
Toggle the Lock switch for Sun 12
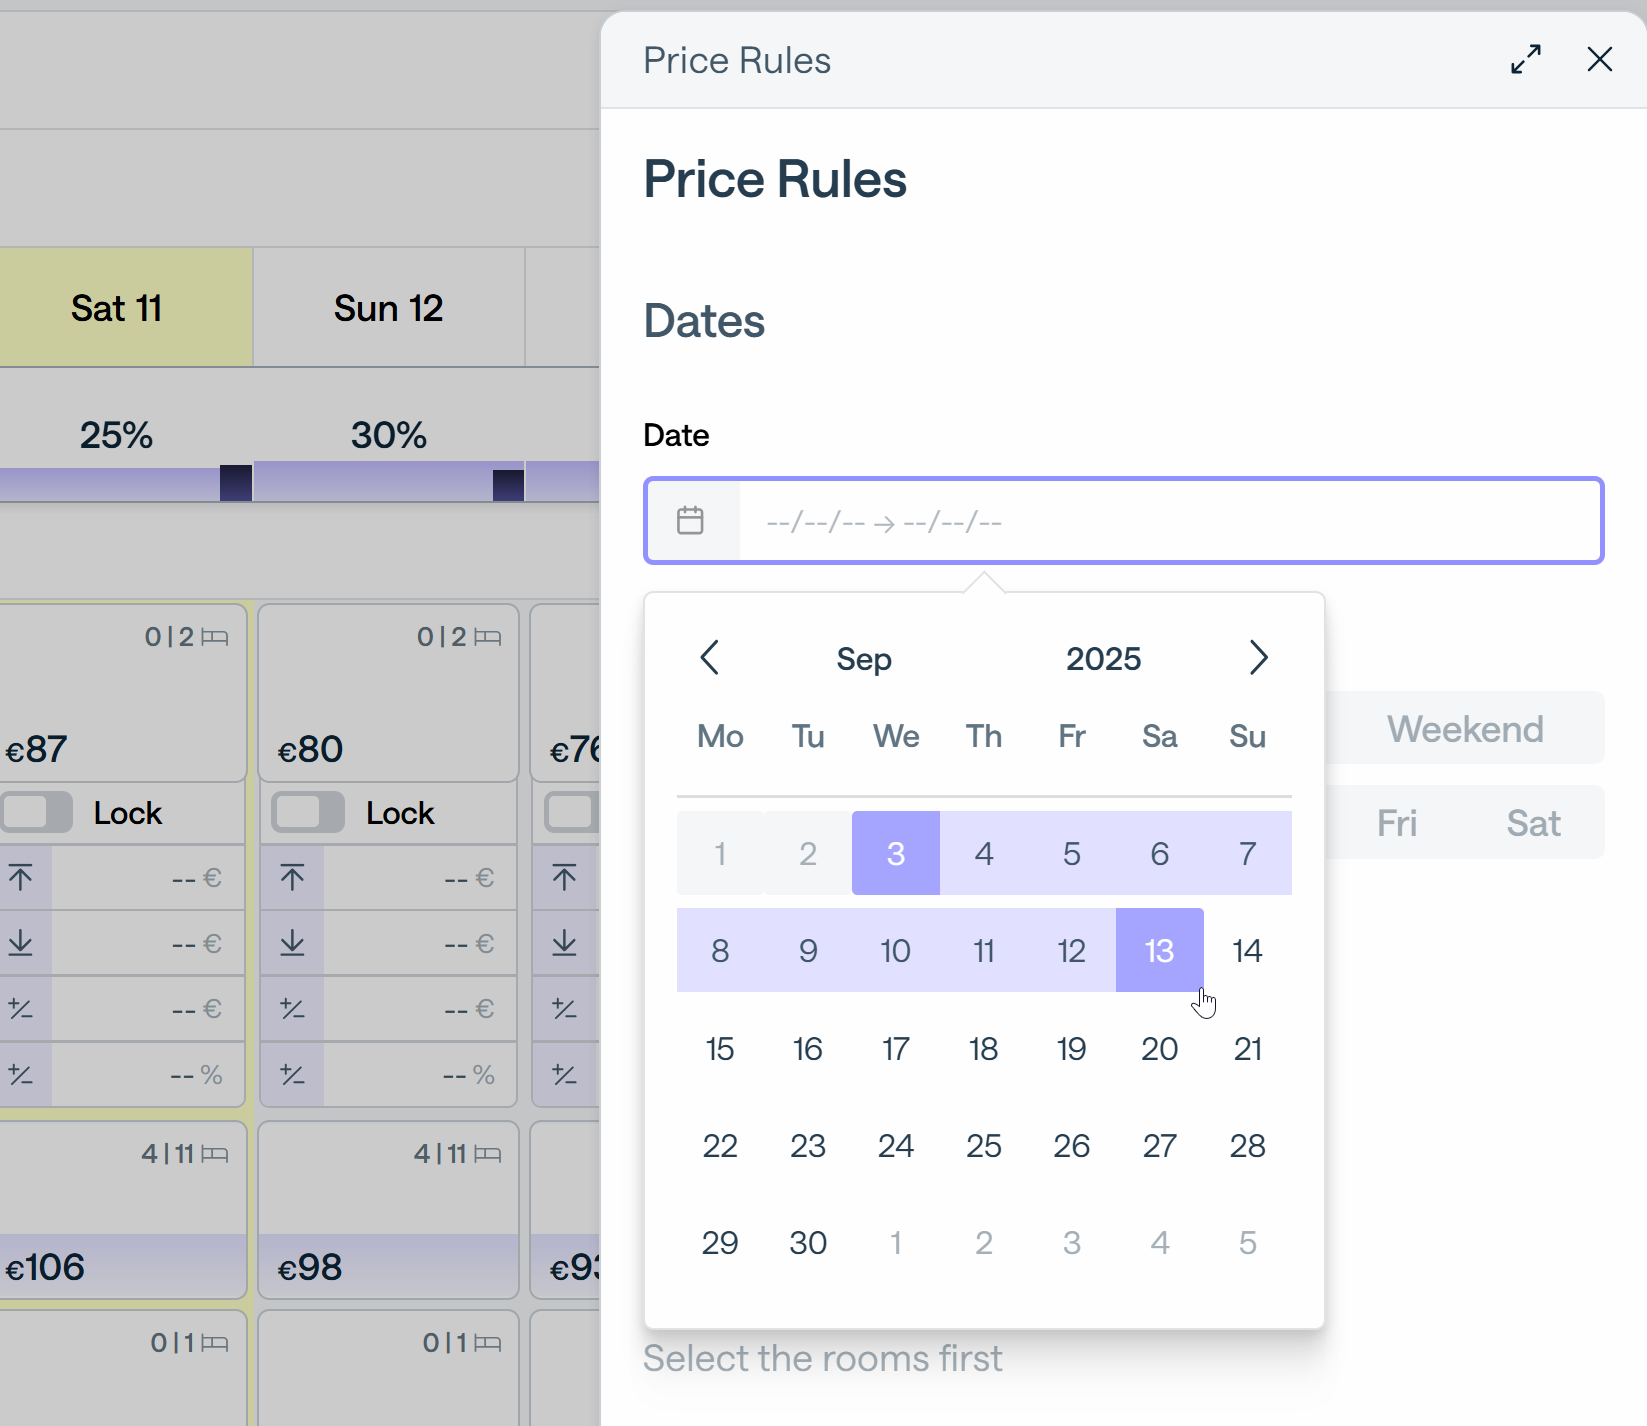point(308,812)
